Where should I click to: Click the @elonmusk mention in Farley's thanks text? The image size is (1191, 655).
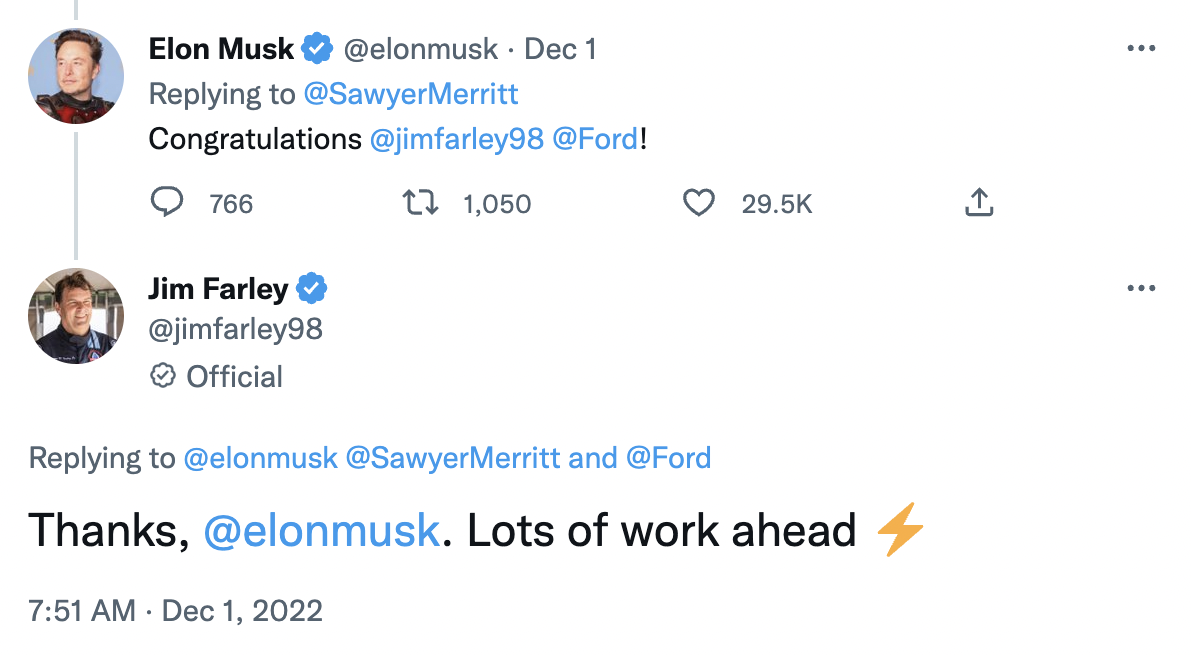pos(321,530)
